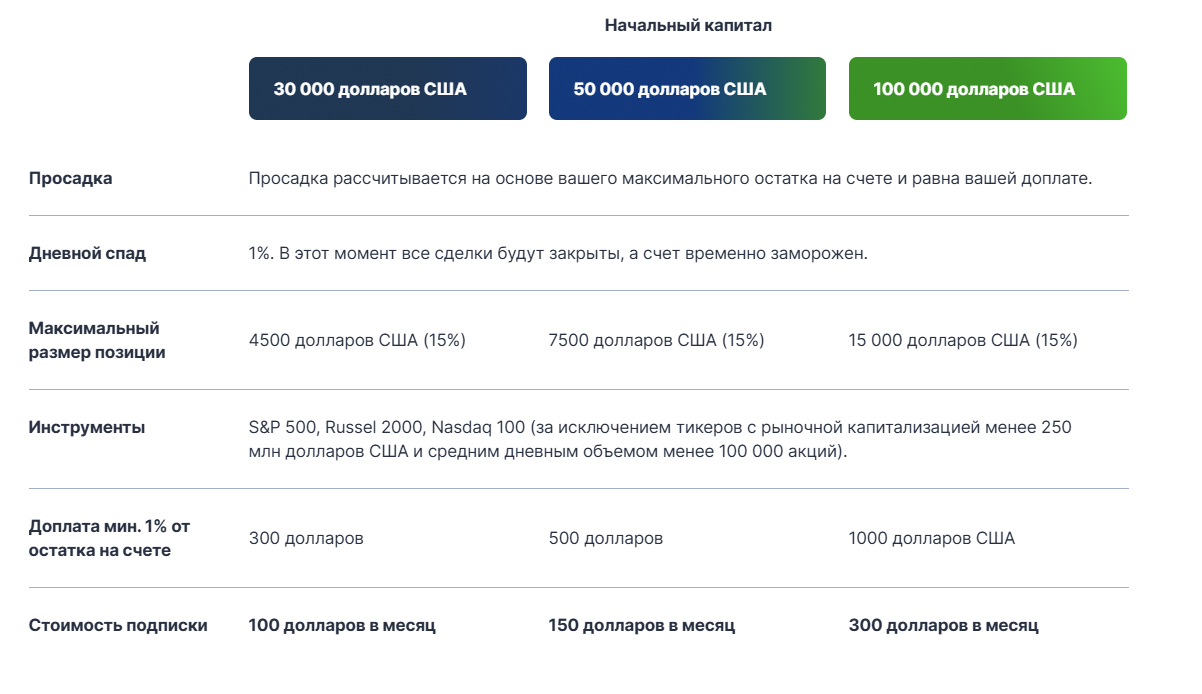Click the Стоимость подписки row label
Screen dimensions: 1202x694
tap(105, 625)
